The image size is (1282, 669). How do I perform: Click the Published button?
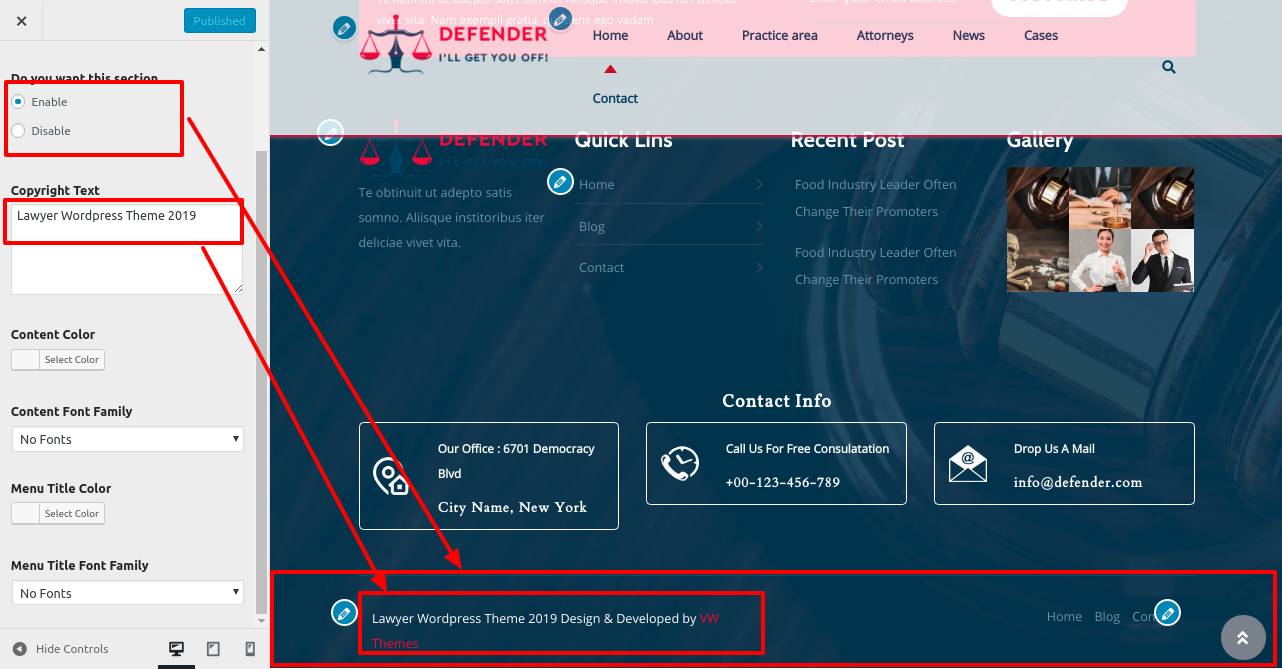(220, 21)
